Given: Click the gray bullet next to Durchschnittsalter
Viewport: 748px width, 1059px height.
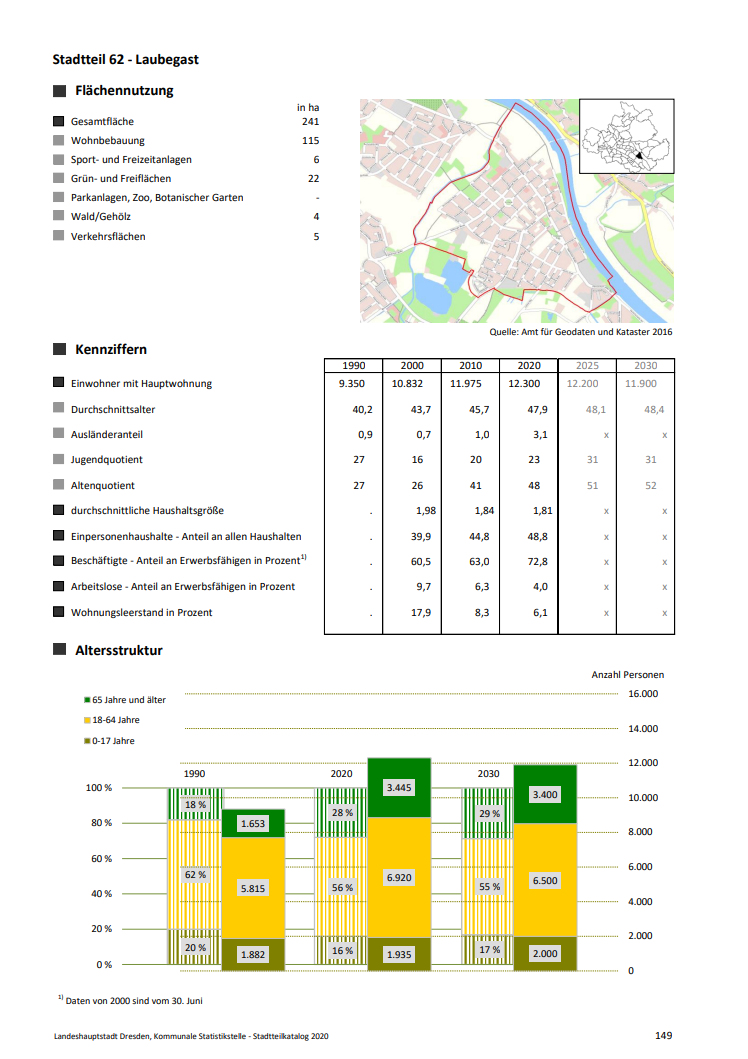Looking at the screenshot, I should pyautogui.click(x=59, y=409).
